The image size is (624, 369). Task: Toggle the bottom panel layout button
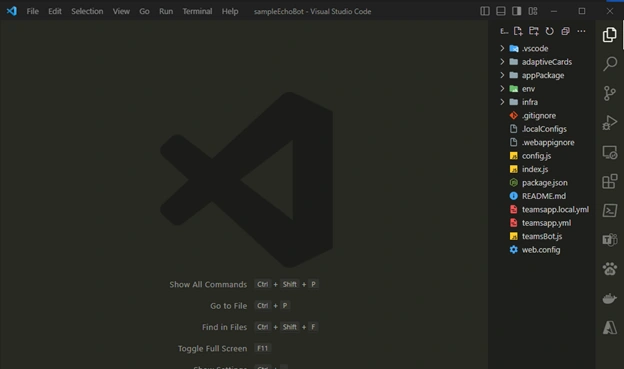501,11
